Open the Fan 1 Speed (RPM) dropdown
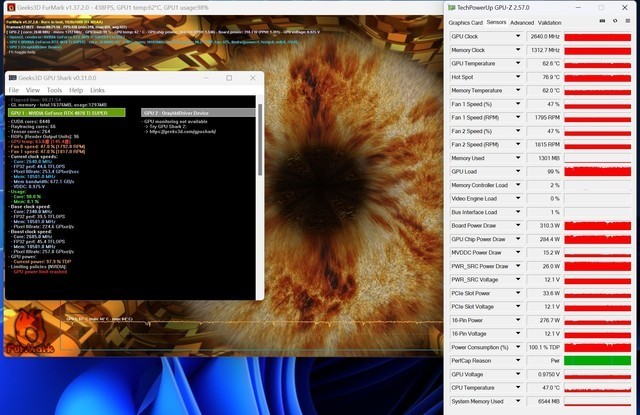The width and height of the screenshot is (640, 415). (517, 117)
